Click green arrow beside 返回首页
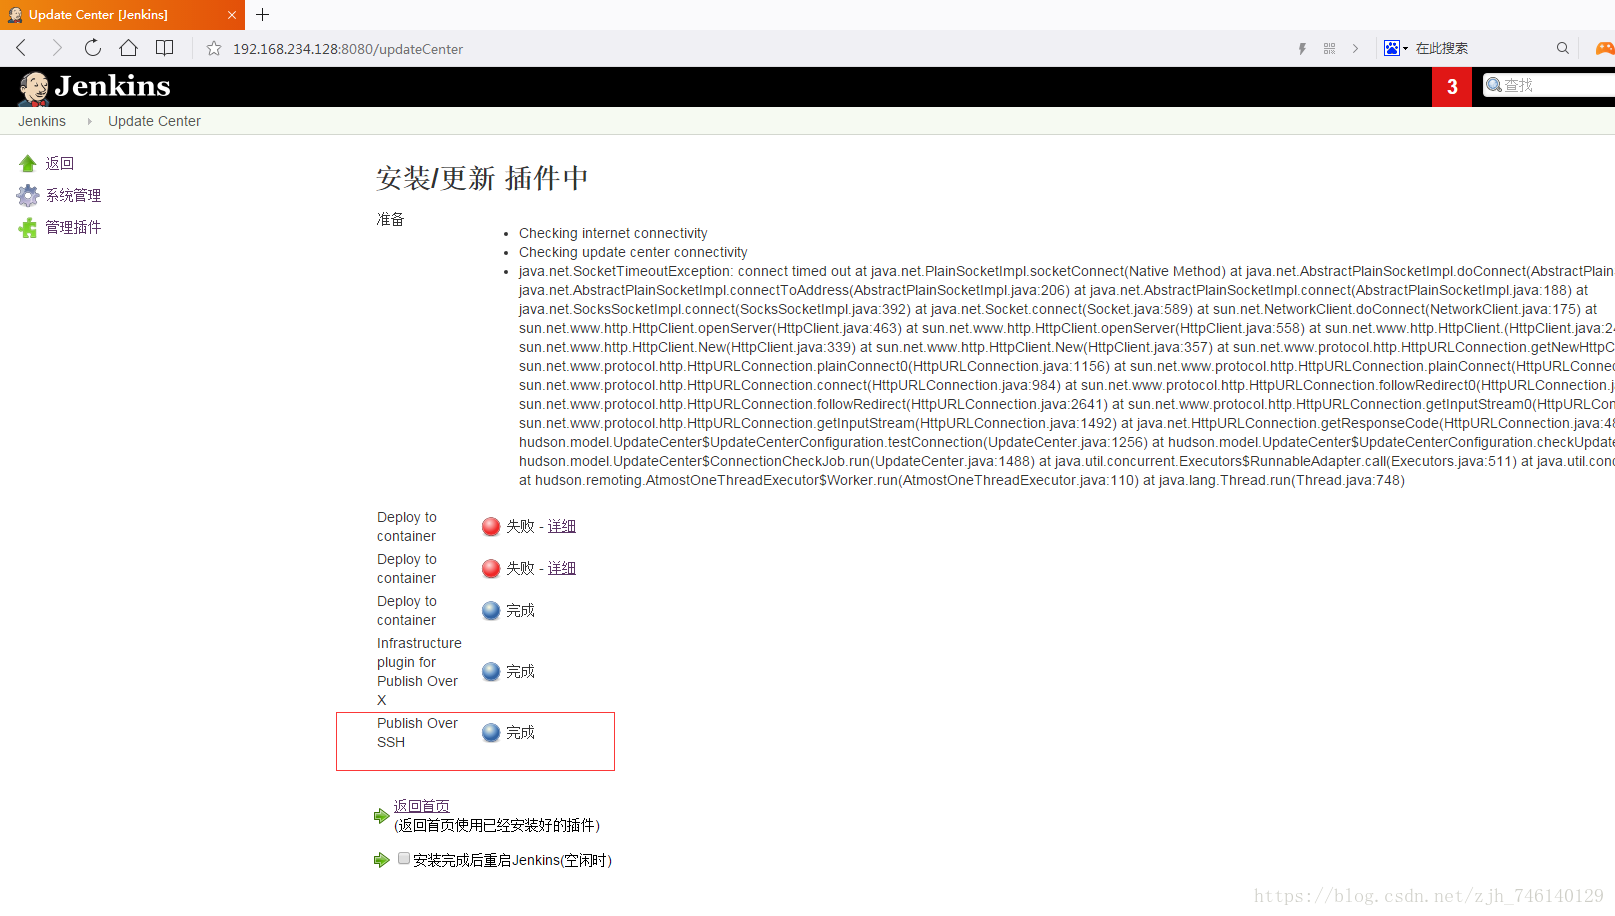The image size is (1615, 916). 381,816
